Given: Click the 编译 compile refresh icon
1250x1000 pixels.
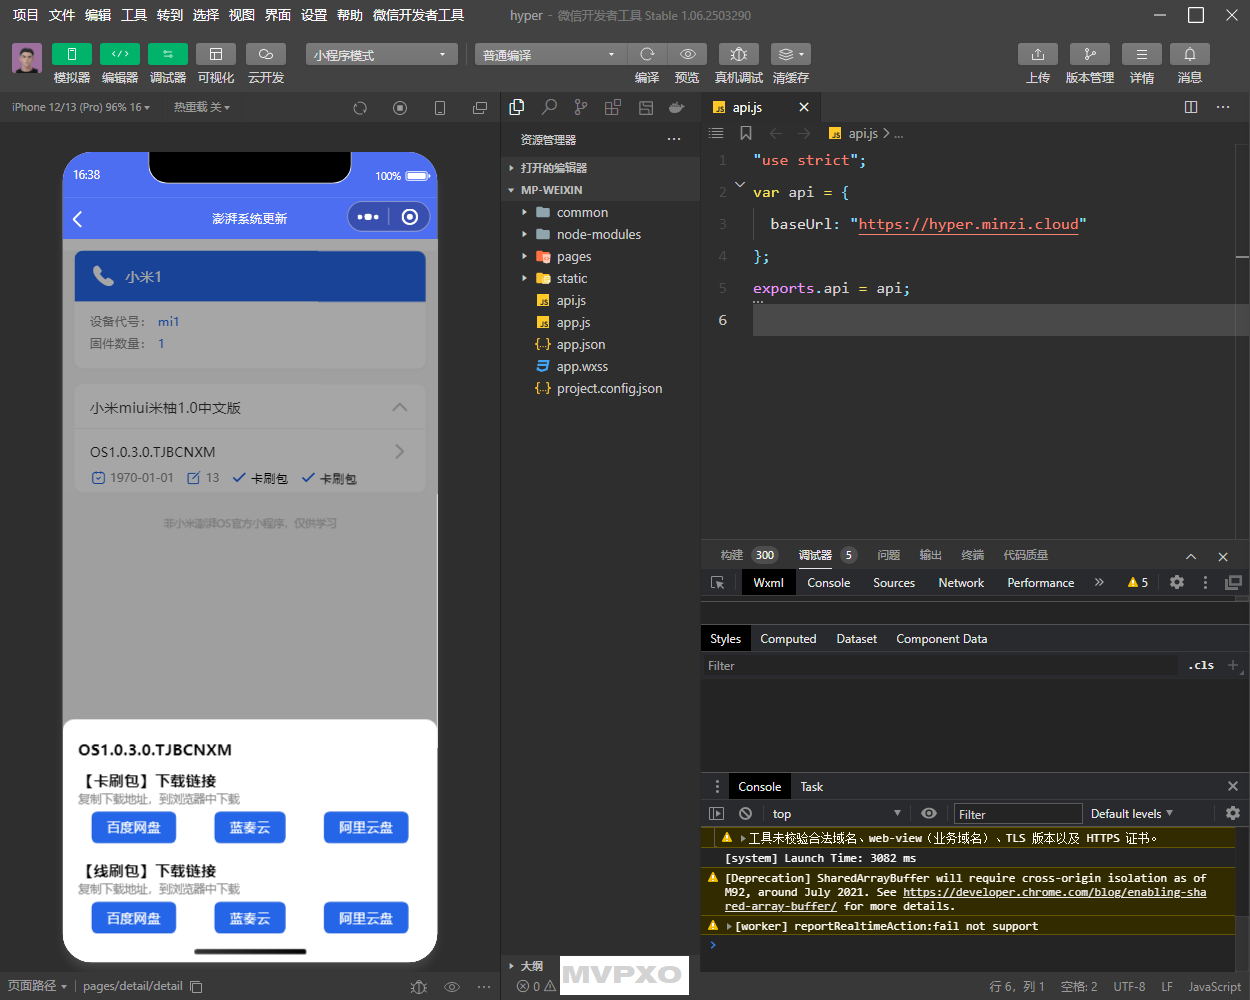Looking at the screenshot, I should tap(647, 54).
